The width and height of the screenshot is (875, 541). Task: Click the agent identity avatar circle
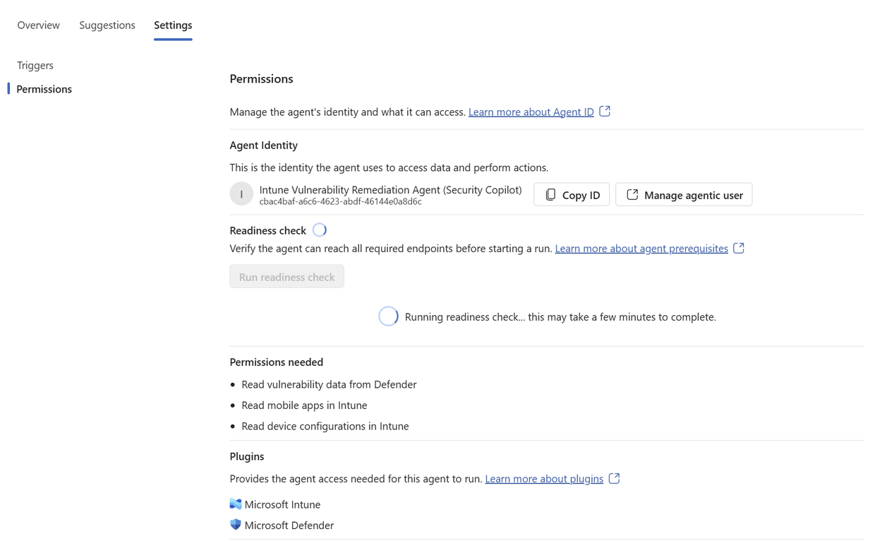[241, 194]
